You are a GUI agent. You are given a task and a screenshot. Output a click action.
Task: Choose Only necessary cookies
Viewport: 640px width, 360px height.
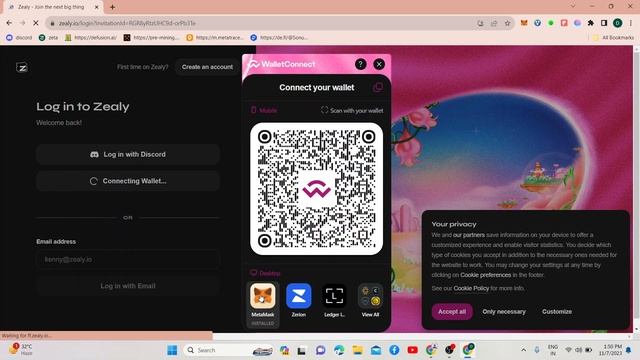tap(504, 311)
